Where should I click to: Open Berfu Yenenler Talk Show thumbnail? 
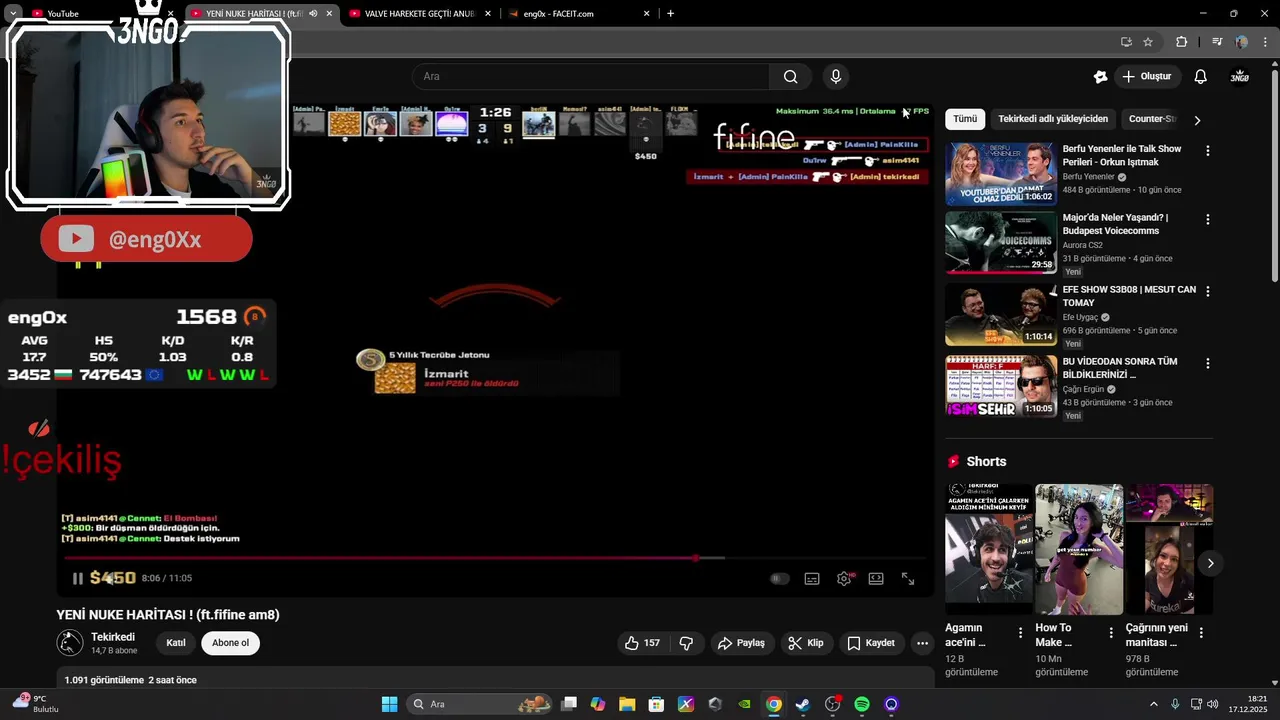click(1001, 174)
